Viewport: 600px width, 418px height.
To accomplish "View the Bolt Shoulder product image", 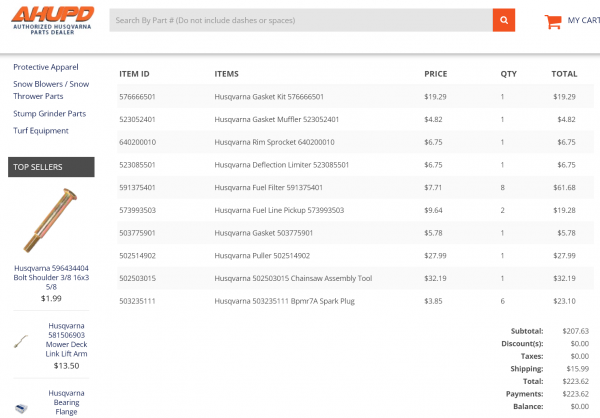I will tap(51, 220).
